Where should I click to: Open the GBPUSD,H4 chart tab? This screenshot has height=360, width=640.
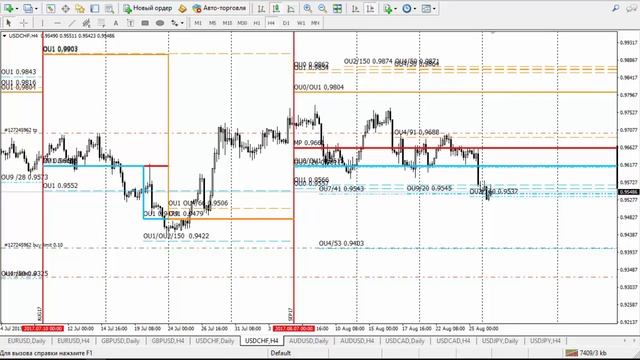point(168,340)
